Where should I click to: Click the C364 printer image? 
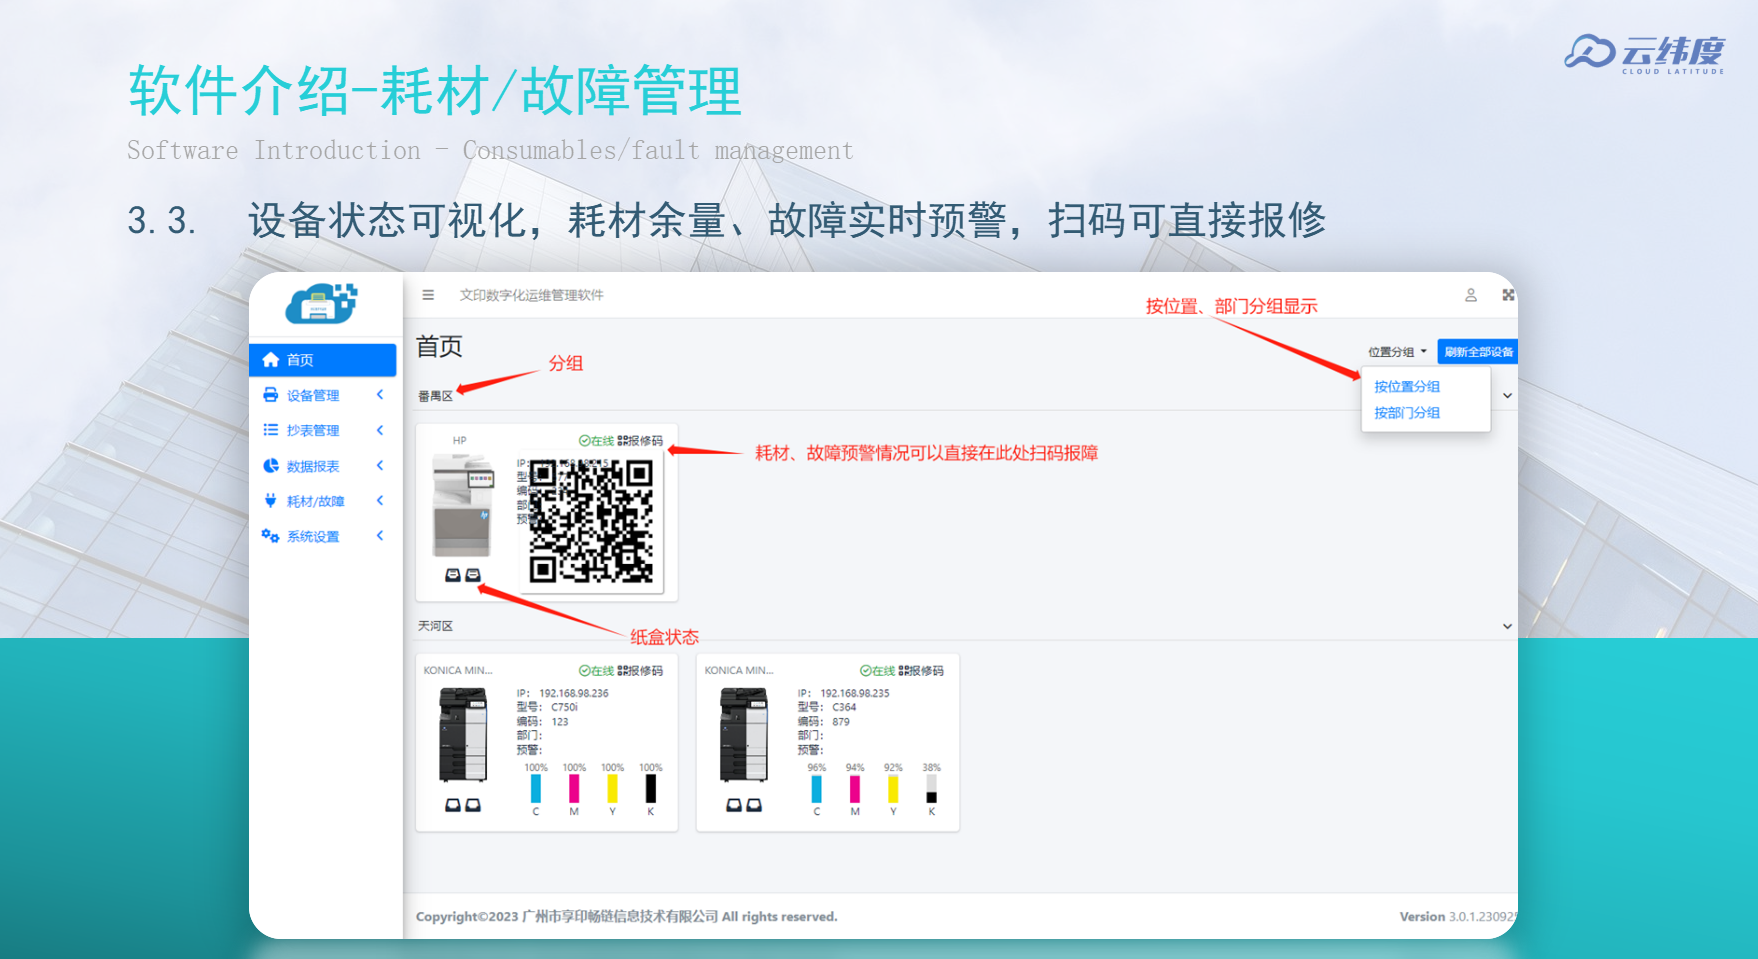744,735
